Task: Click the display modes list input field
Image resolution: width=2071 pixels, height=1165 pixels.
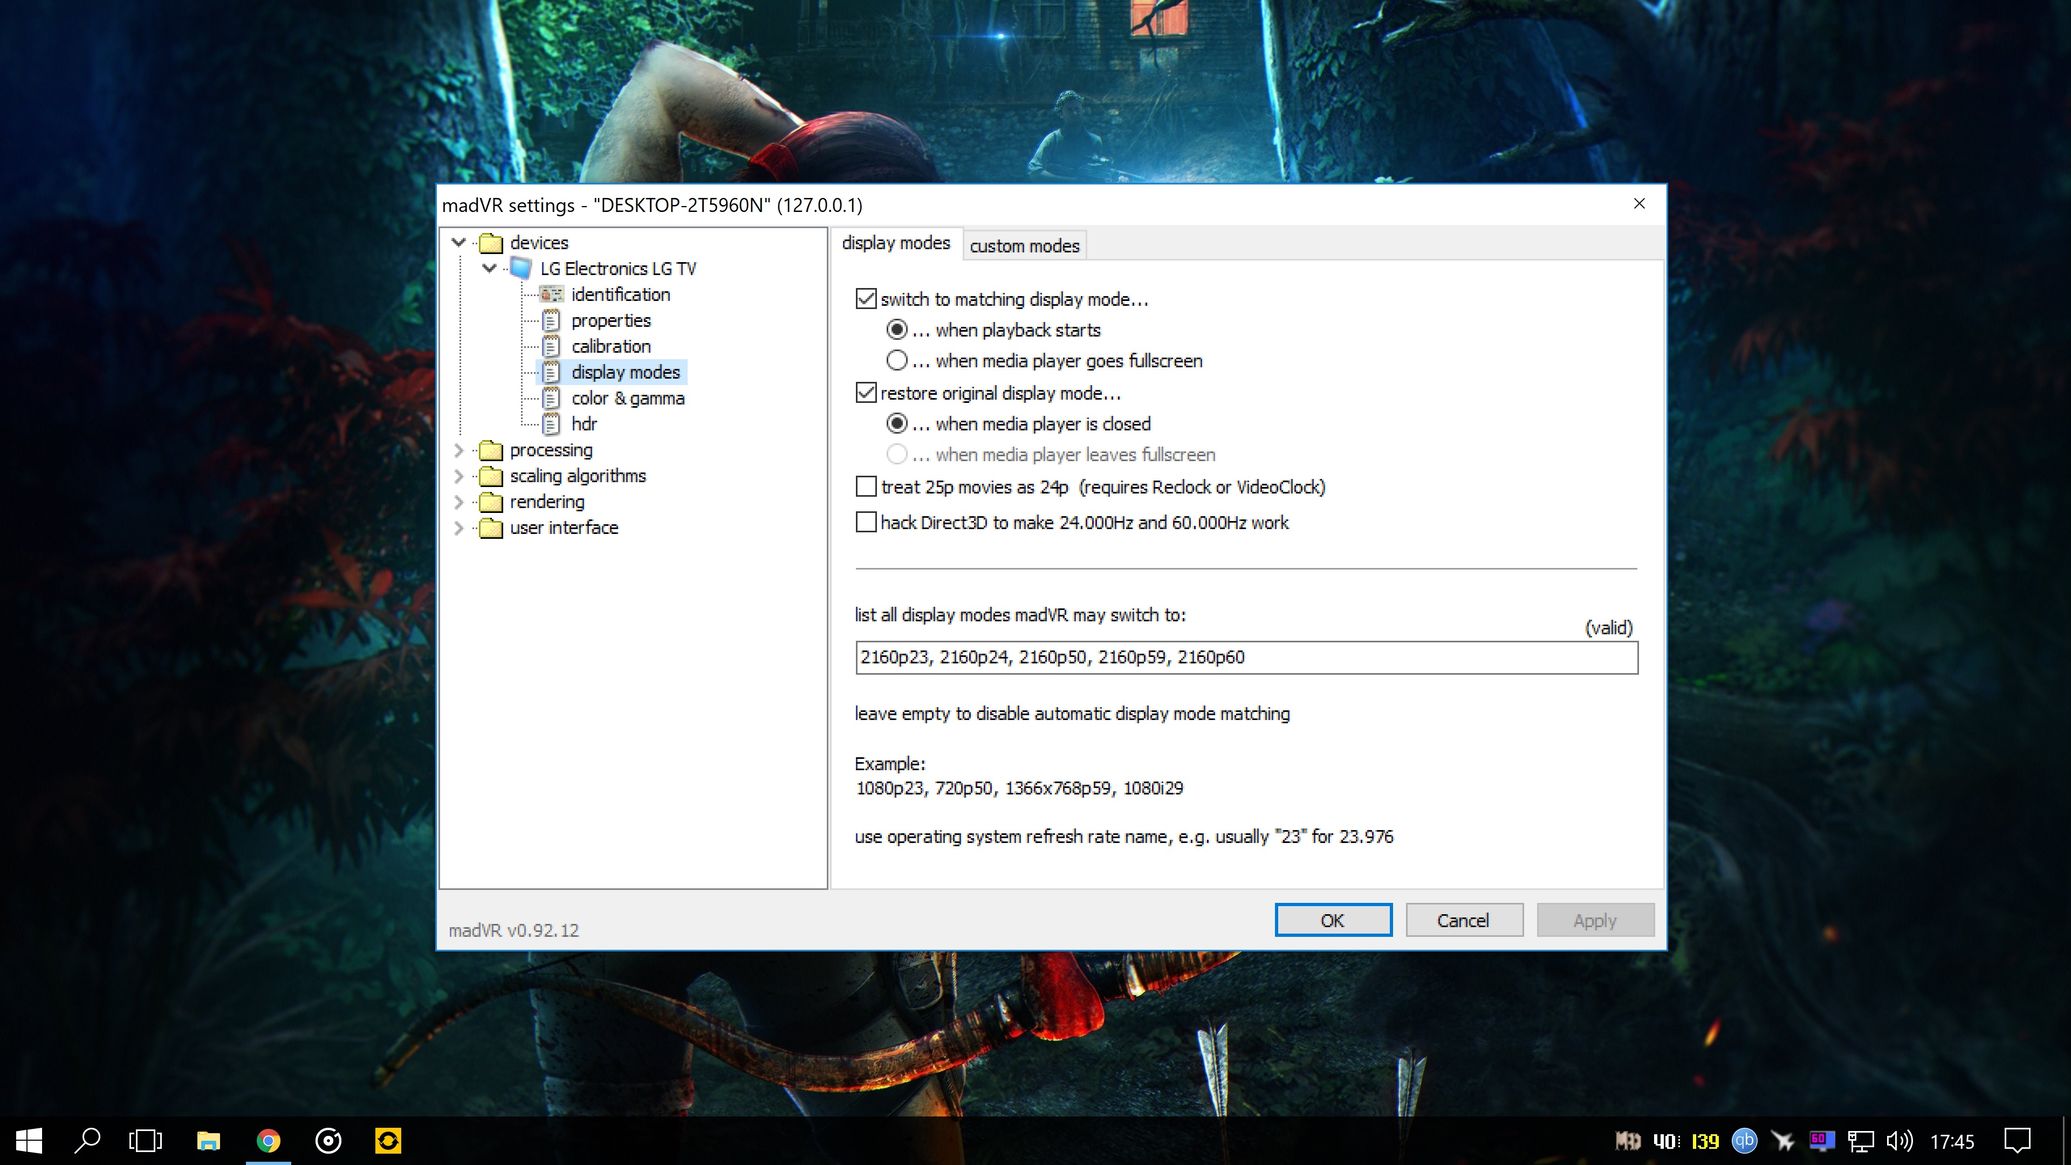Action: [x=1247, y=658]
